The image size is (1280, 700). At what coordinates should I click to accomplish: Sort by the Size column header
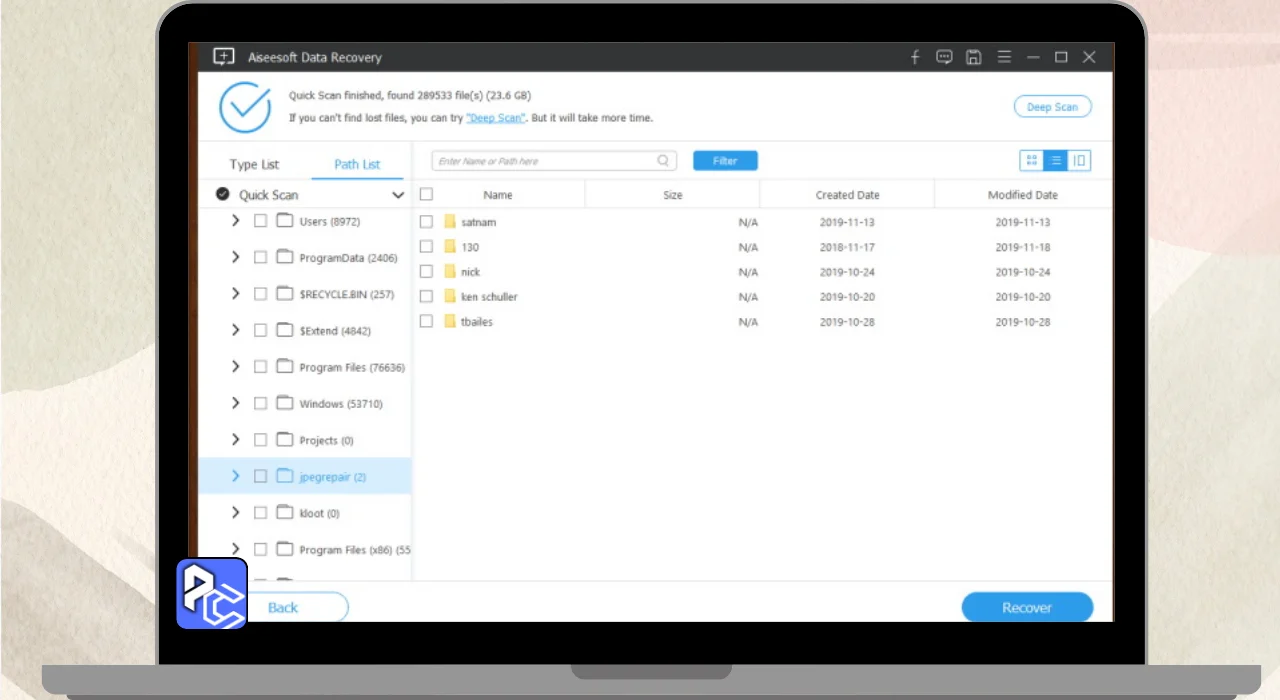click(x=673, y=195)
